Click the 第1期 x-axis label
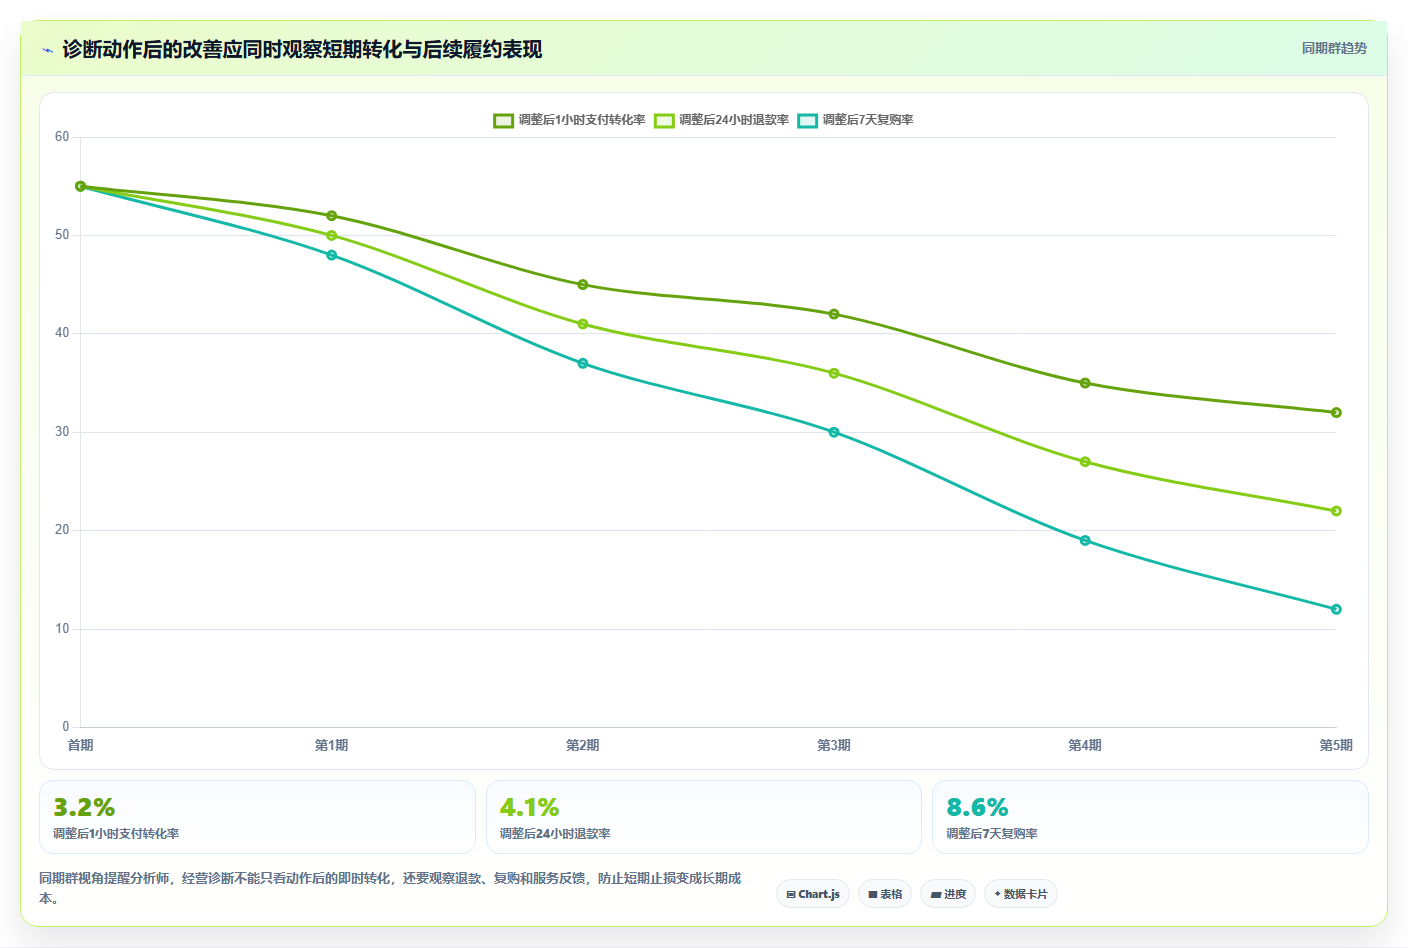This screenshot has width=1408, height=948. (332, 745)
